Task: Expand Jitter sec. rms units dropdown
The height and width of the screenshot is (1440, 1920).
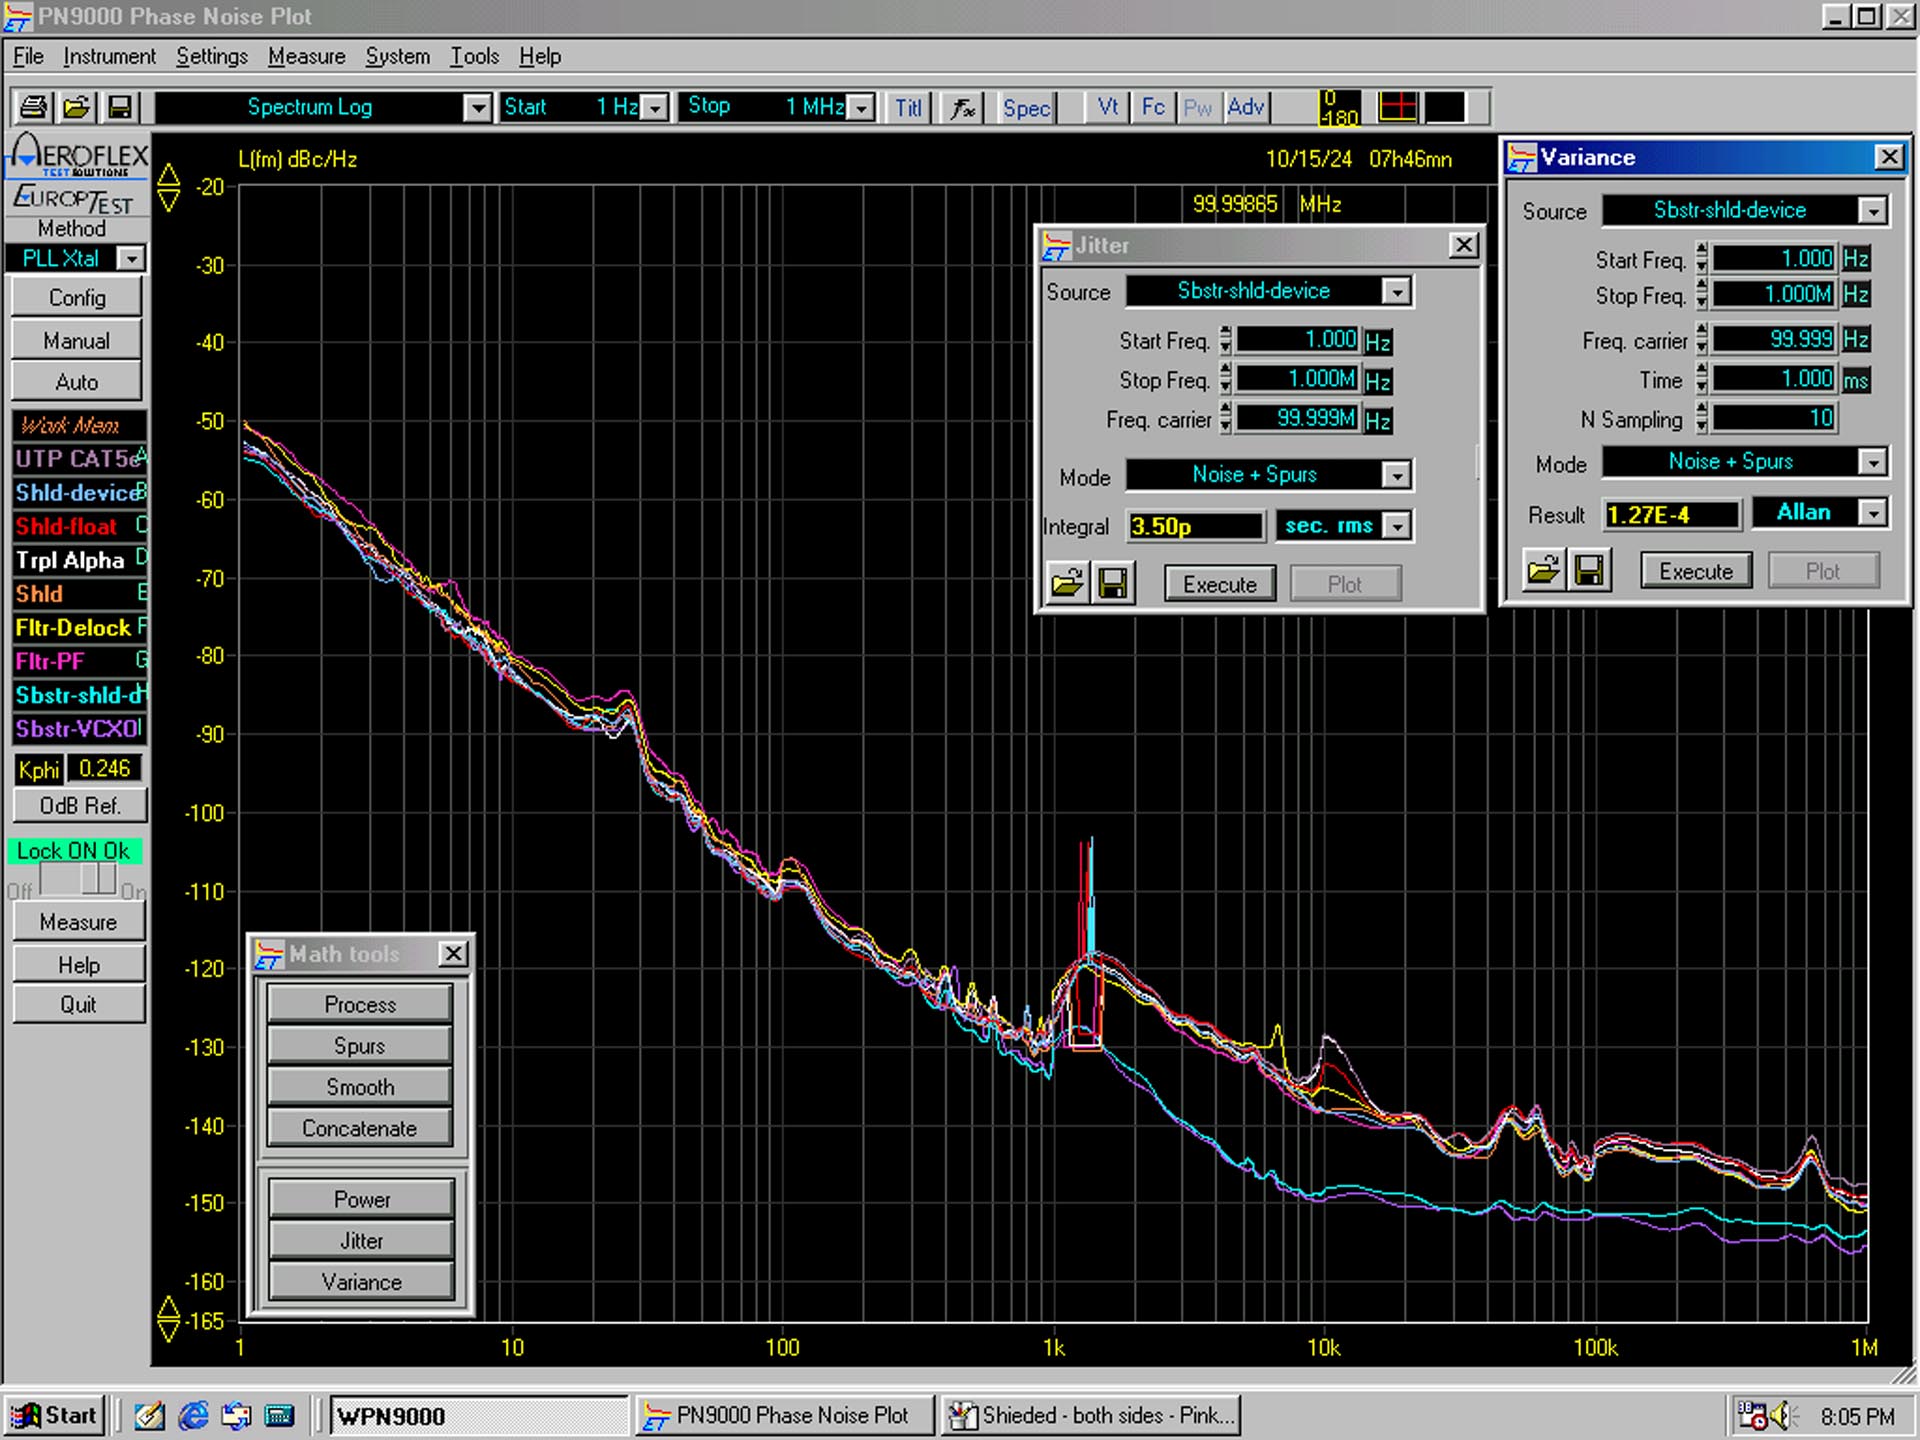Action: [x=1397, y=526]
